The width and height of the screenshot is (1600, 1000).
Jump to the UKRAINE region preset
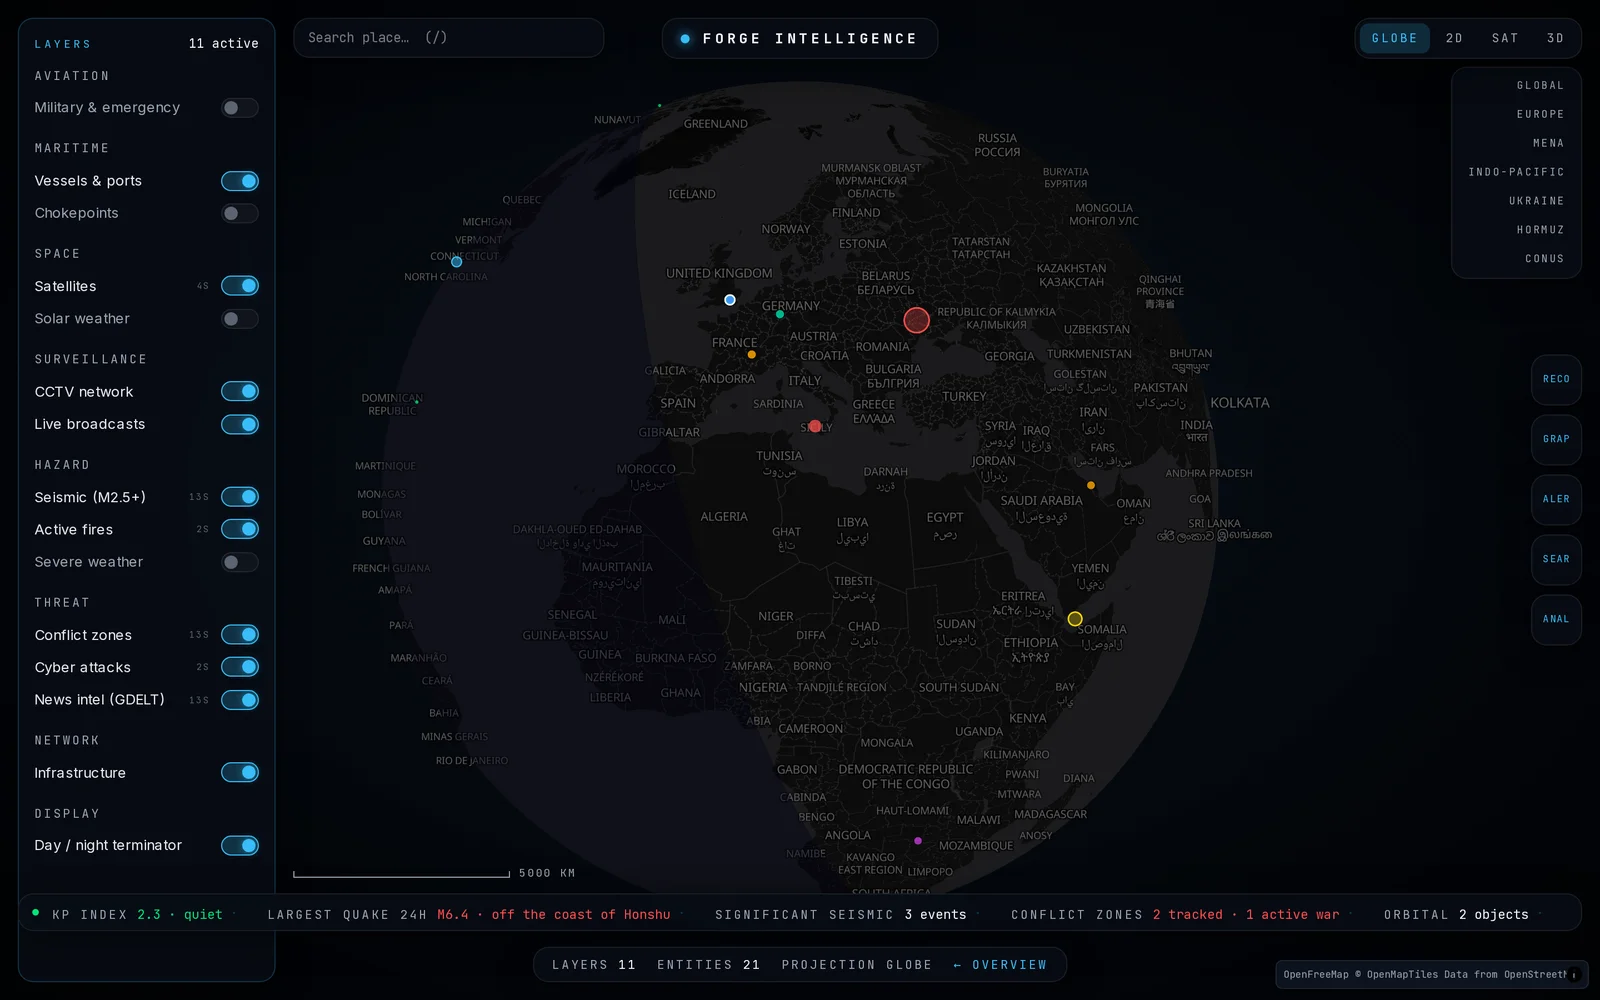[x=1536, y=202]
